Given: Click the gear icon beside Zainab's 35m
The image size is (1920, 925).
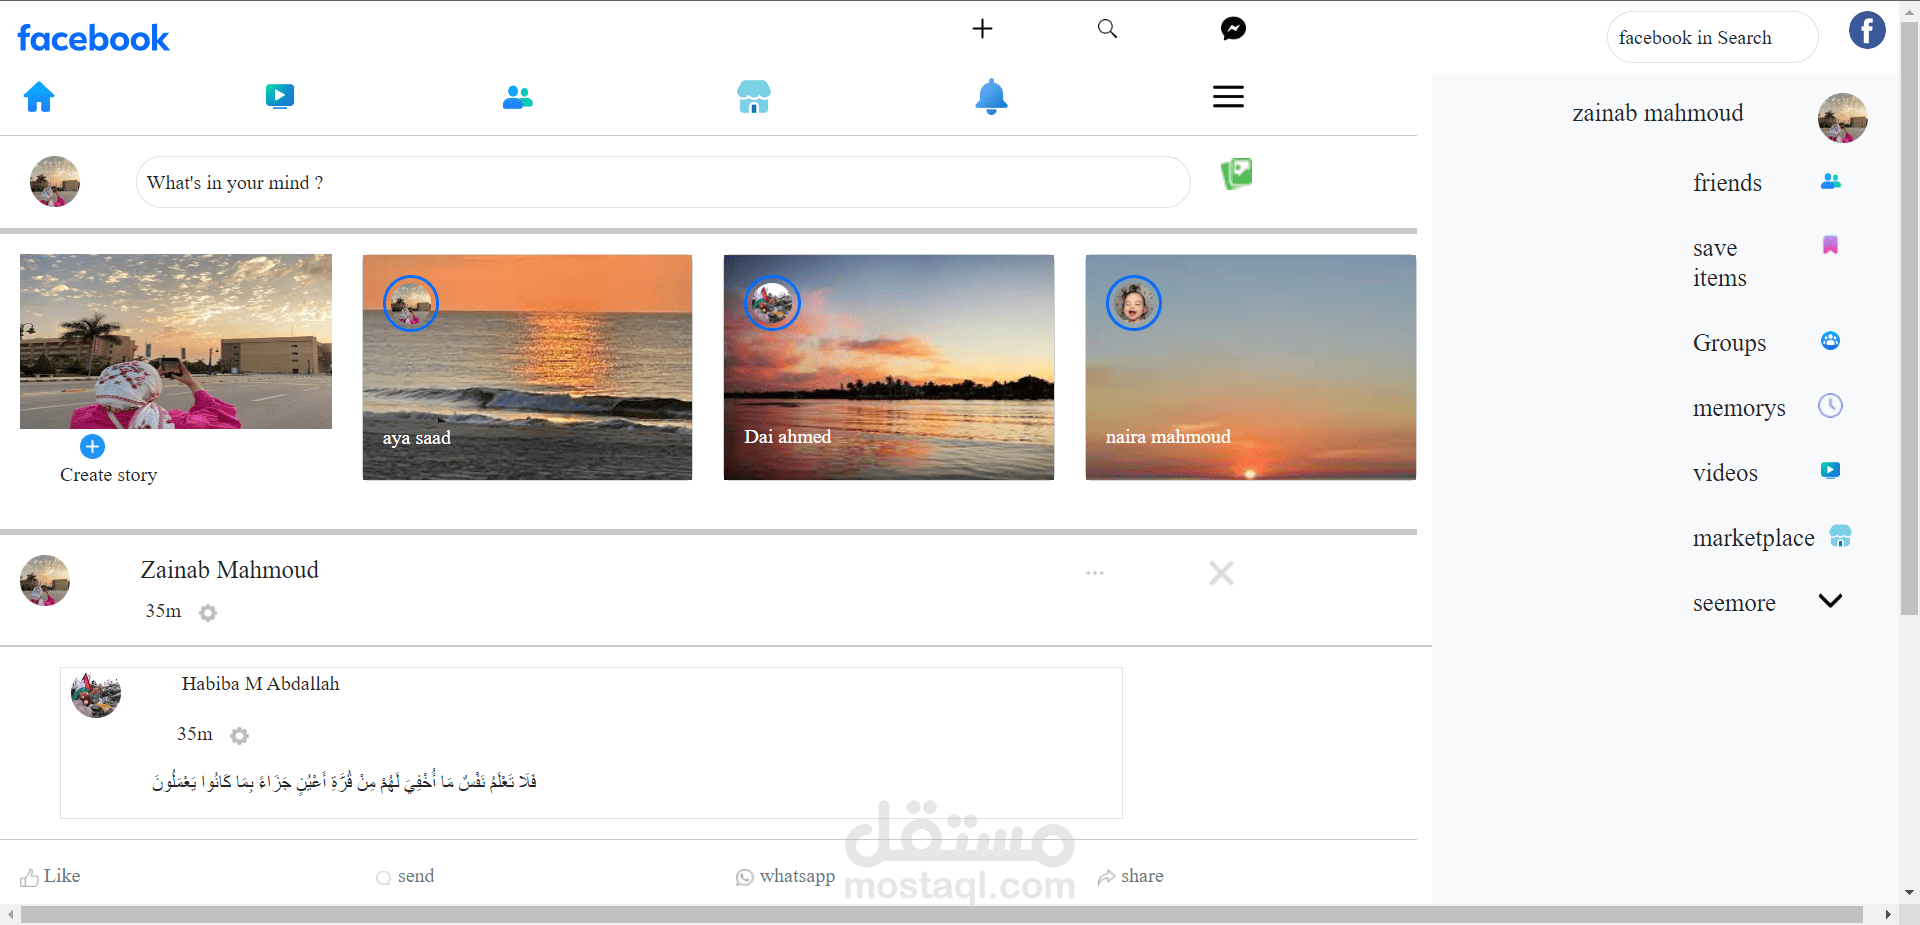Looking at the screenshot, I should (208, 613).
